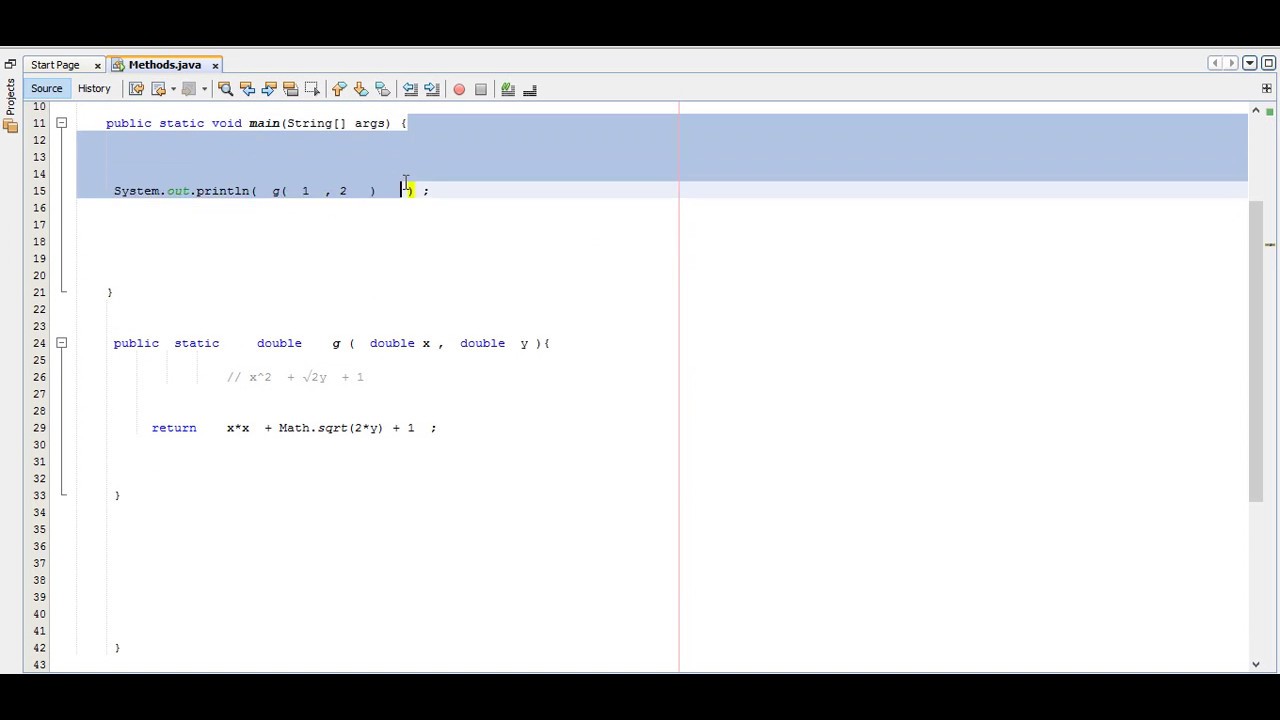
Task: Click the Back navigation icon in editor toolbar
Action: pos(158,89)
